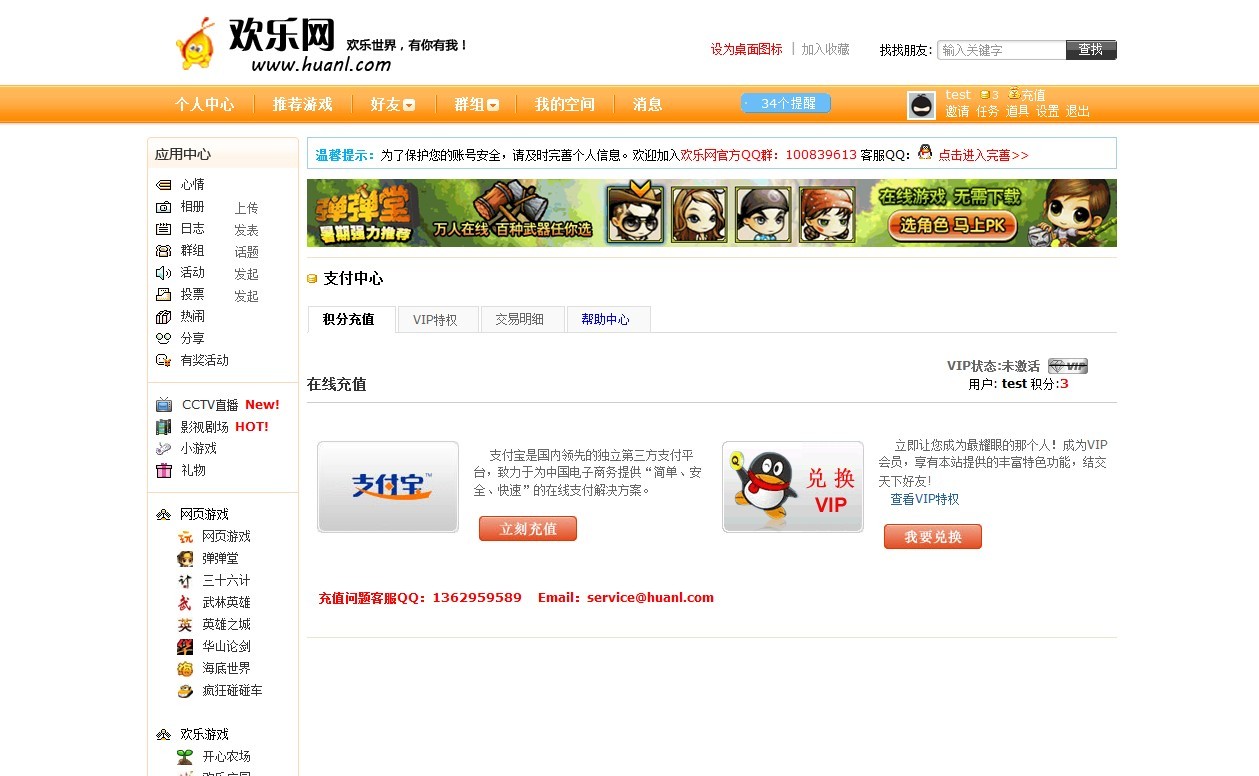Click the 欢乐网 logo mascot
The image size is (1259, 776).
pyautogui.click(x=195, y=44)
